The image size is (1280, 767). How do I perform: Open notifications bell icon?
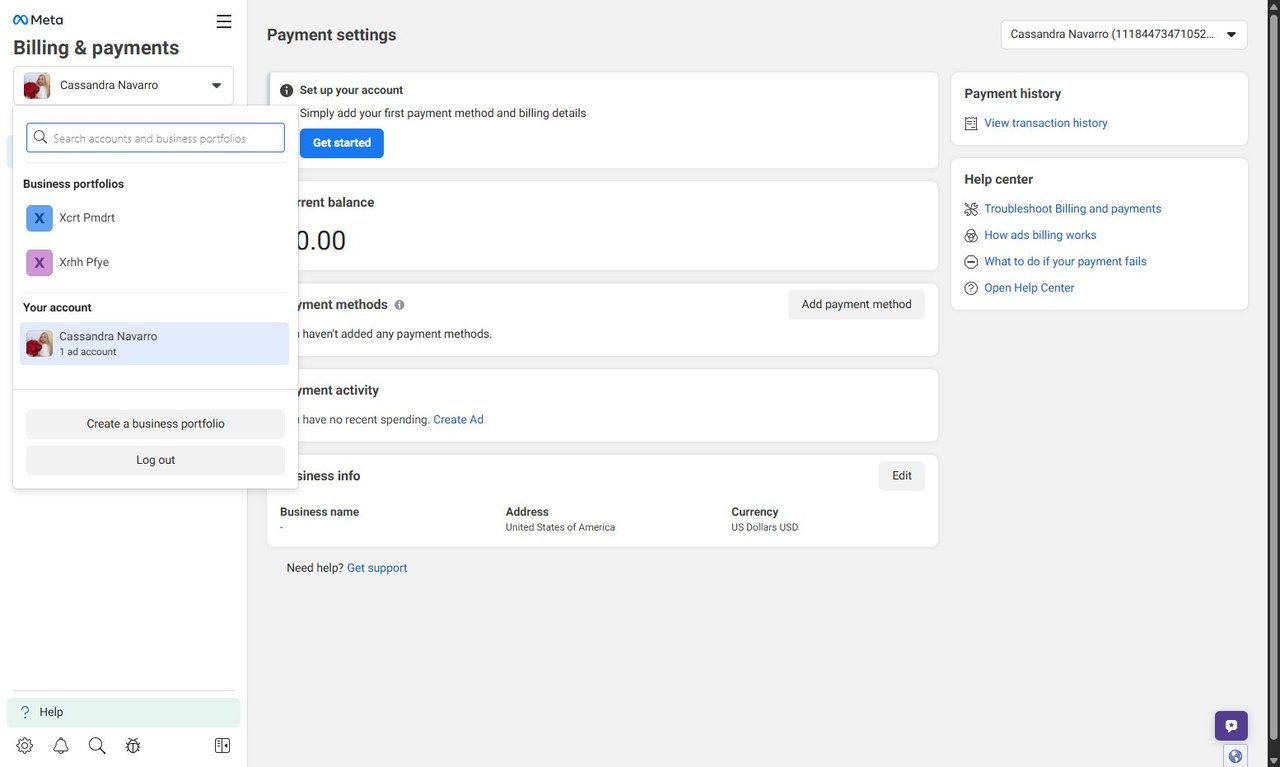pyautogui.click(x=61, y=745)
